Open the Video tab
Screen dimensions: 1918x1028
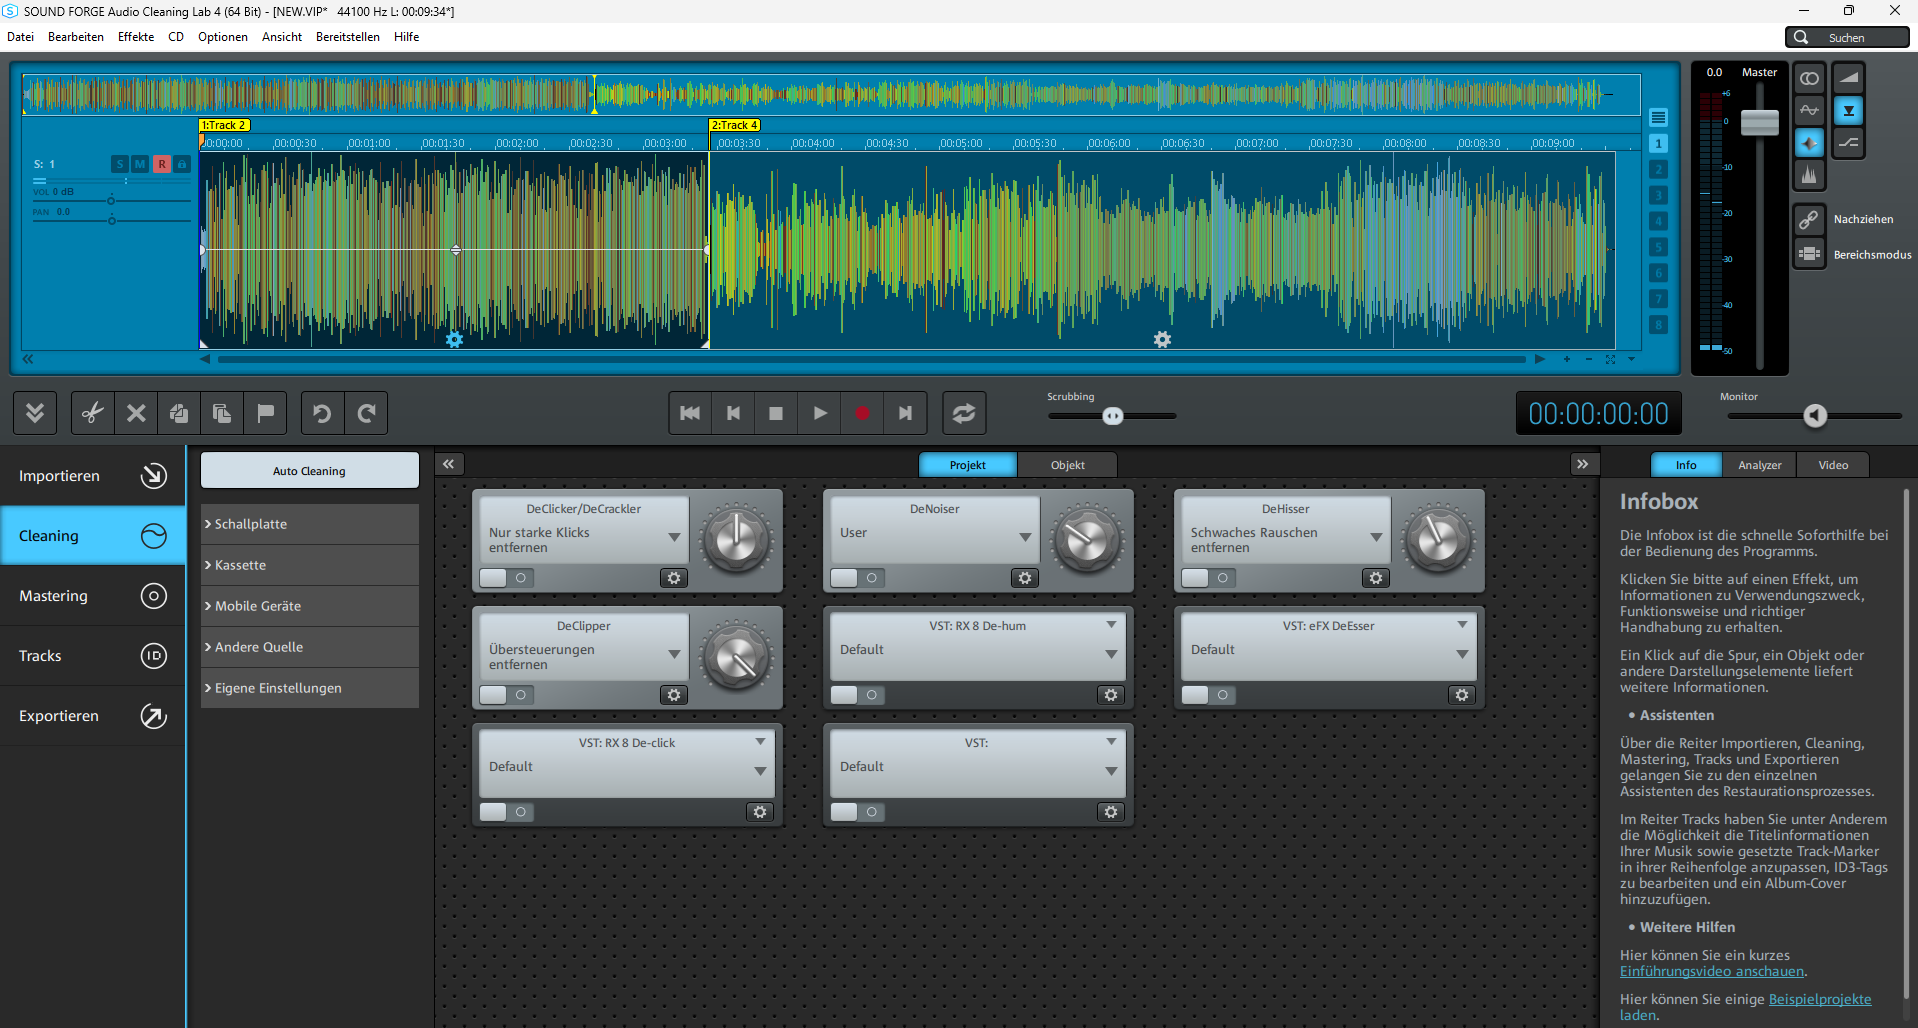1833,465
